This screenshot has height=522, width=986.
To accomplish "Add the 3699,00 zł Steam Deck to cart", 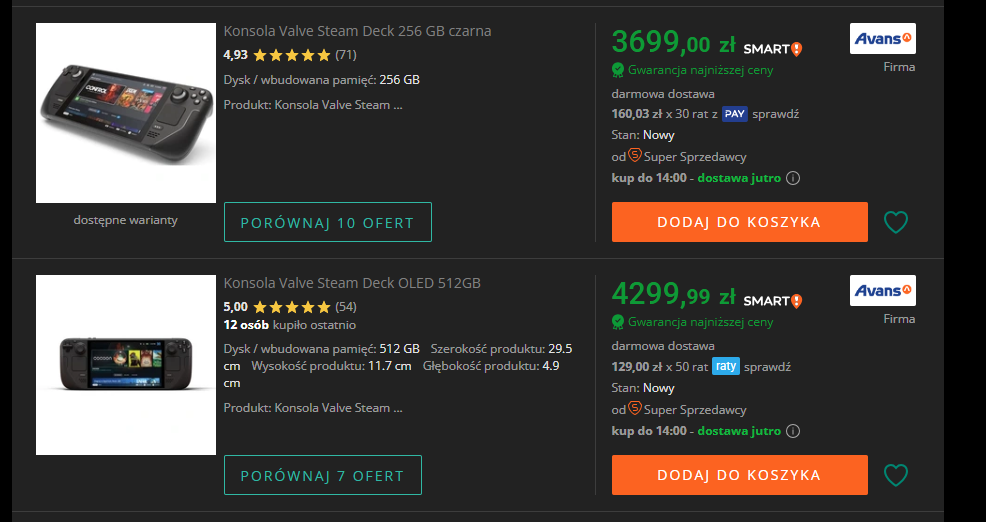I will click(x=740, y=222).
